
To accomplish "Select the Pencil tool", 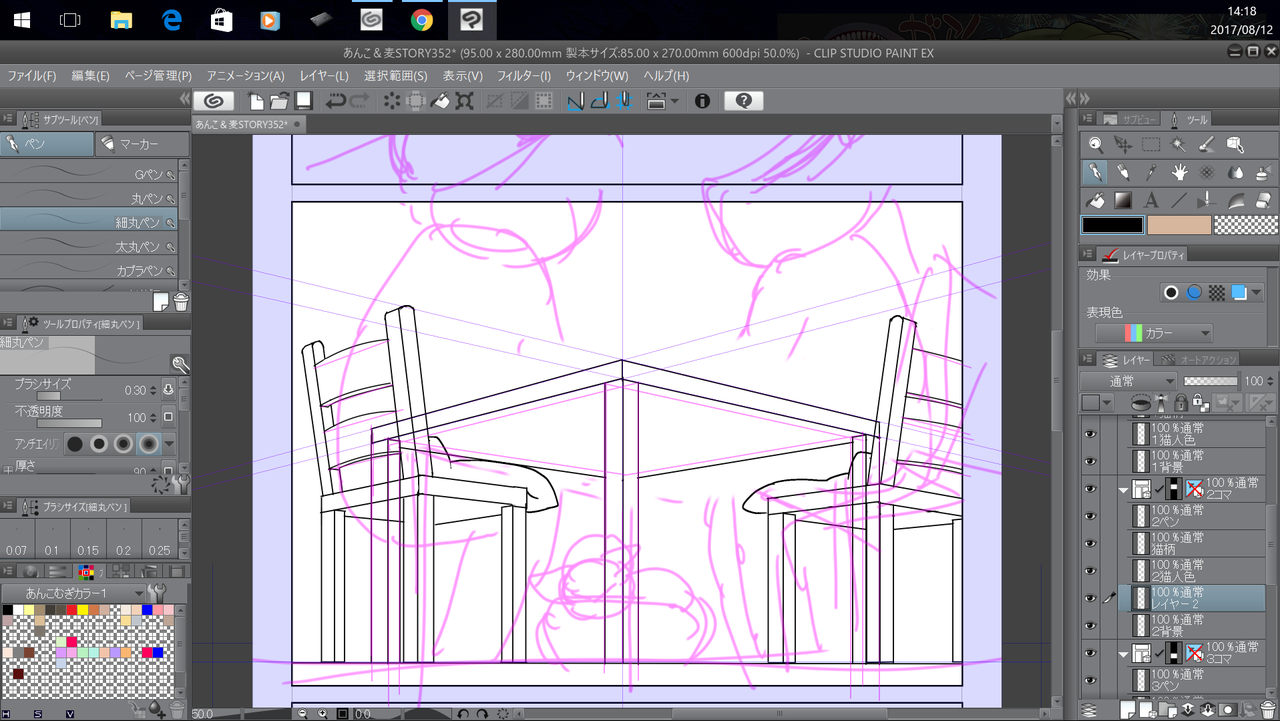I will (x=1124, y=172).
